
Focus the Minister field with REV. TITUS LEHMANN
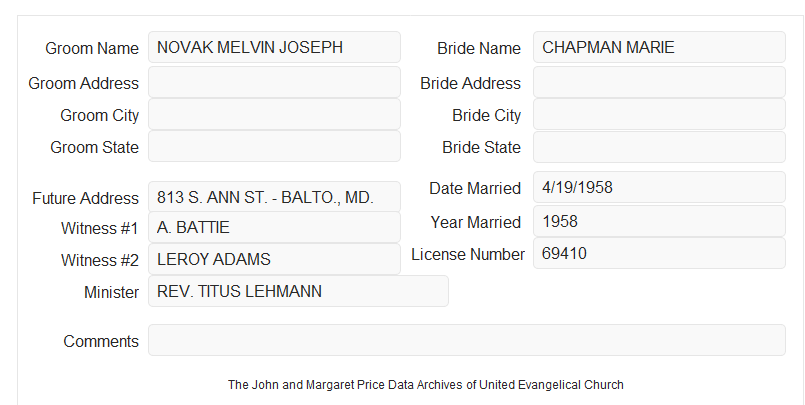(x=298, y=291)
